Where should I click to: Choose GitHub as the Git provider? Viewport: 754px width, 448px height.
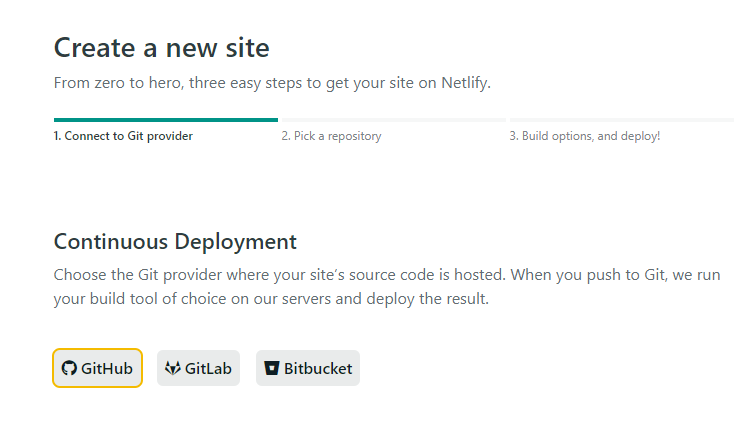point(97,368)
